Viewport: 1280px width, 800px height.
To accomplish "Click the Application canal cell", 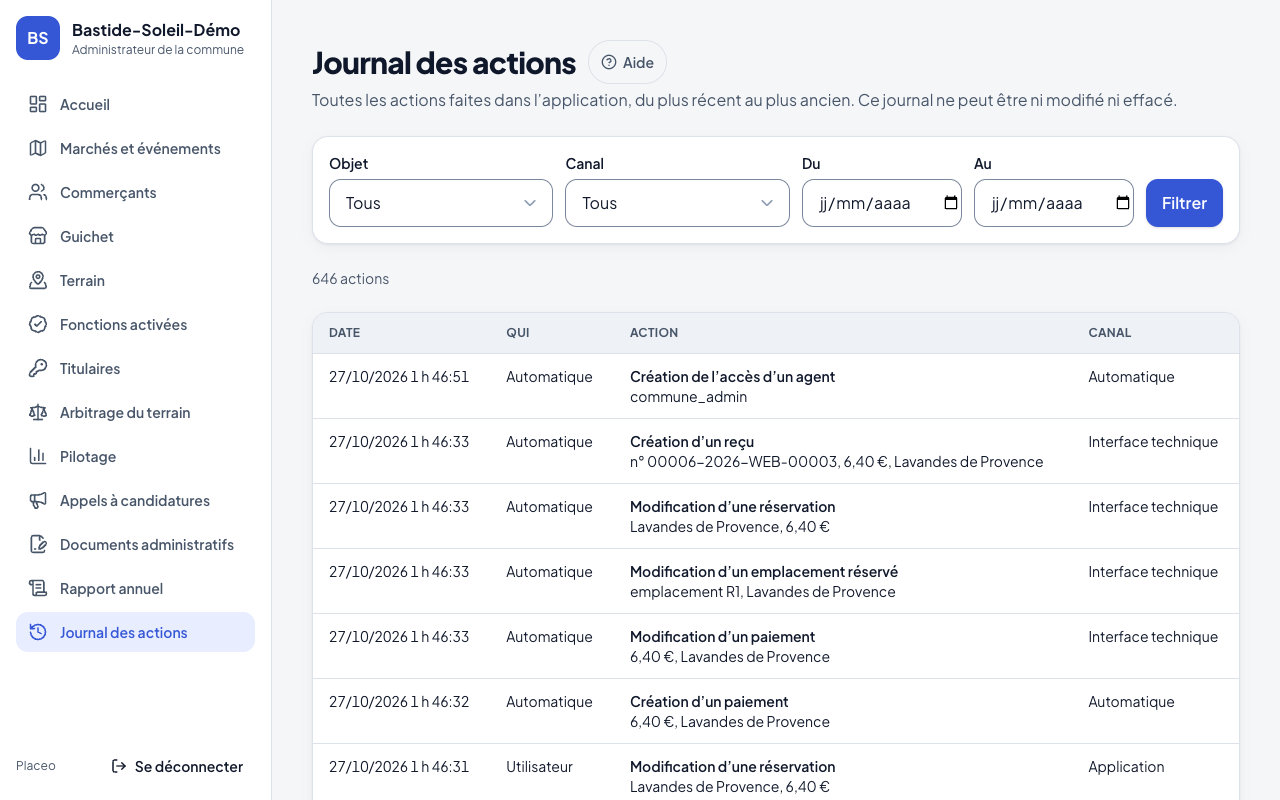I will pyautogui.click(x=1126, y=767).
